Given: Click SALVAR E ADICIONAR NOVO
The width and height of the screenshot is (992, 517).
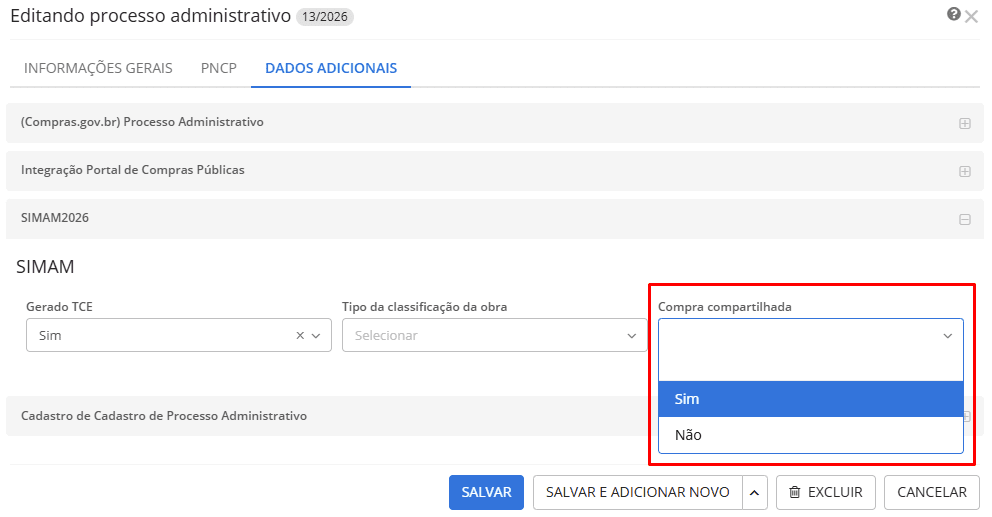Looking at the screenshot, I should point(637,492).
